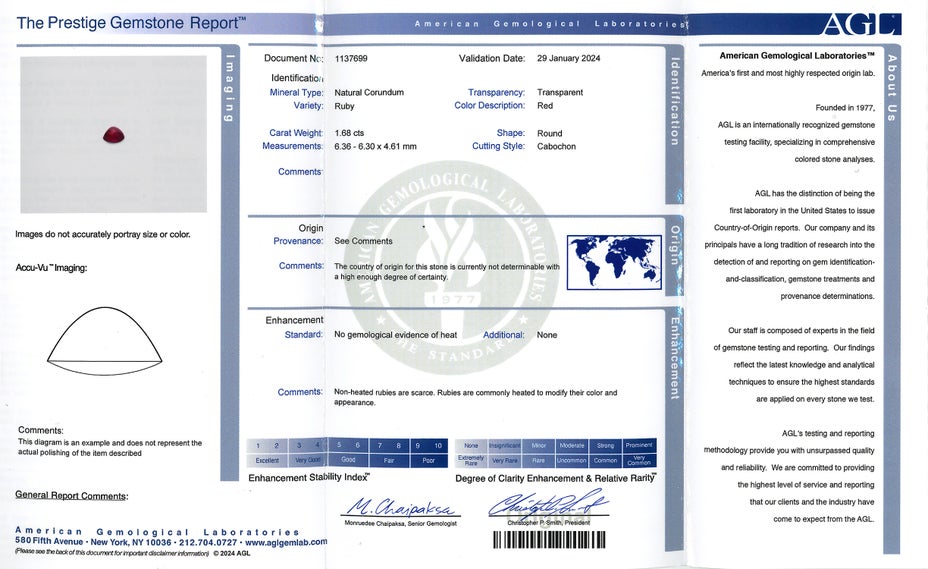Click the vertical 'Identification' section tab
Screen dimensions: 928x569
(675, 102)
